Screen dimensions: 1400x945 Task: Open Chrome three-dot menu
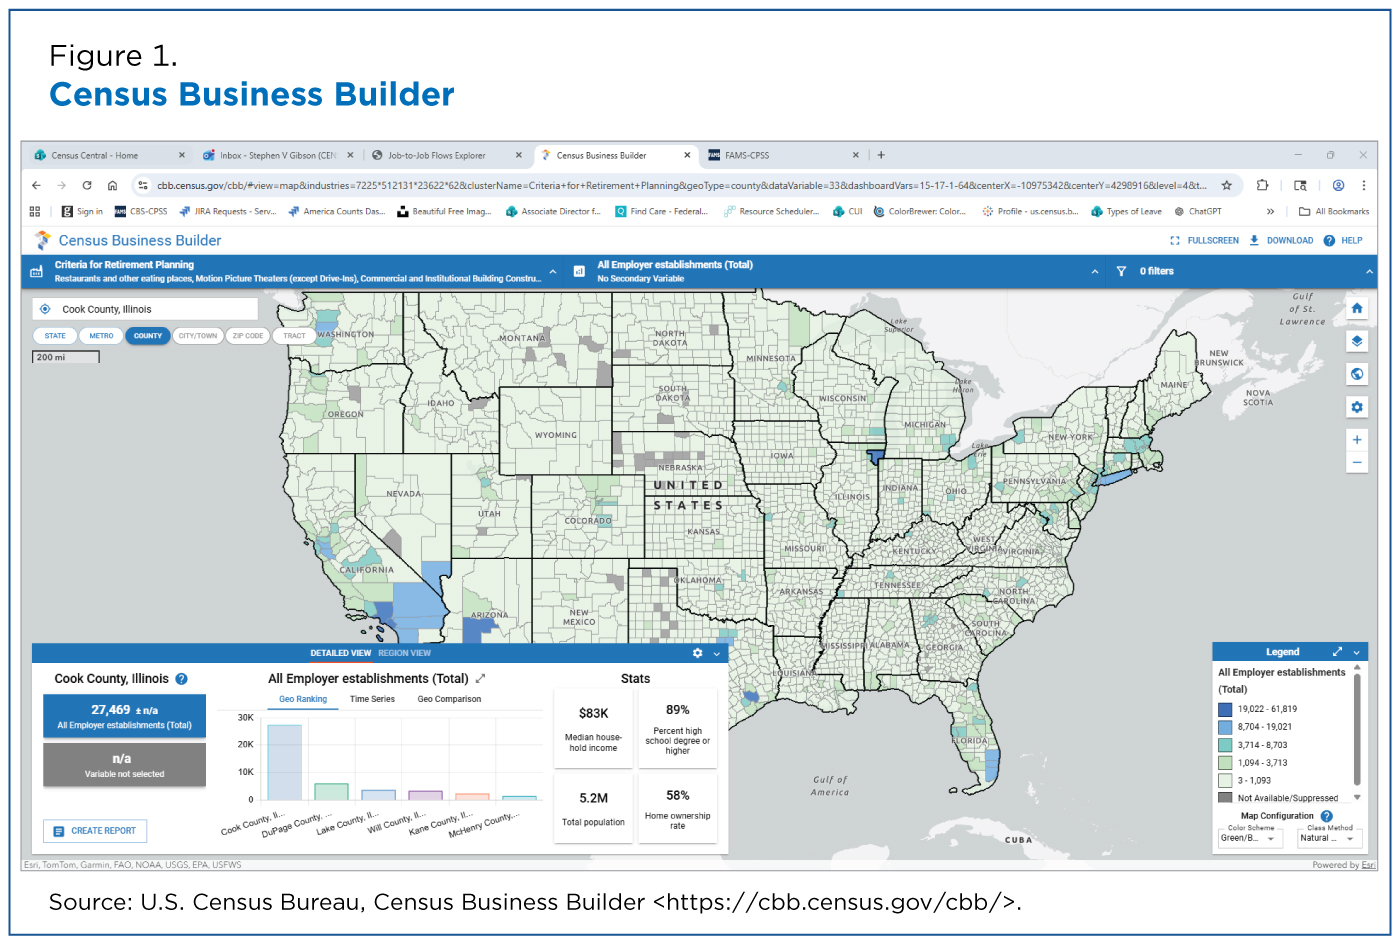1363,185
